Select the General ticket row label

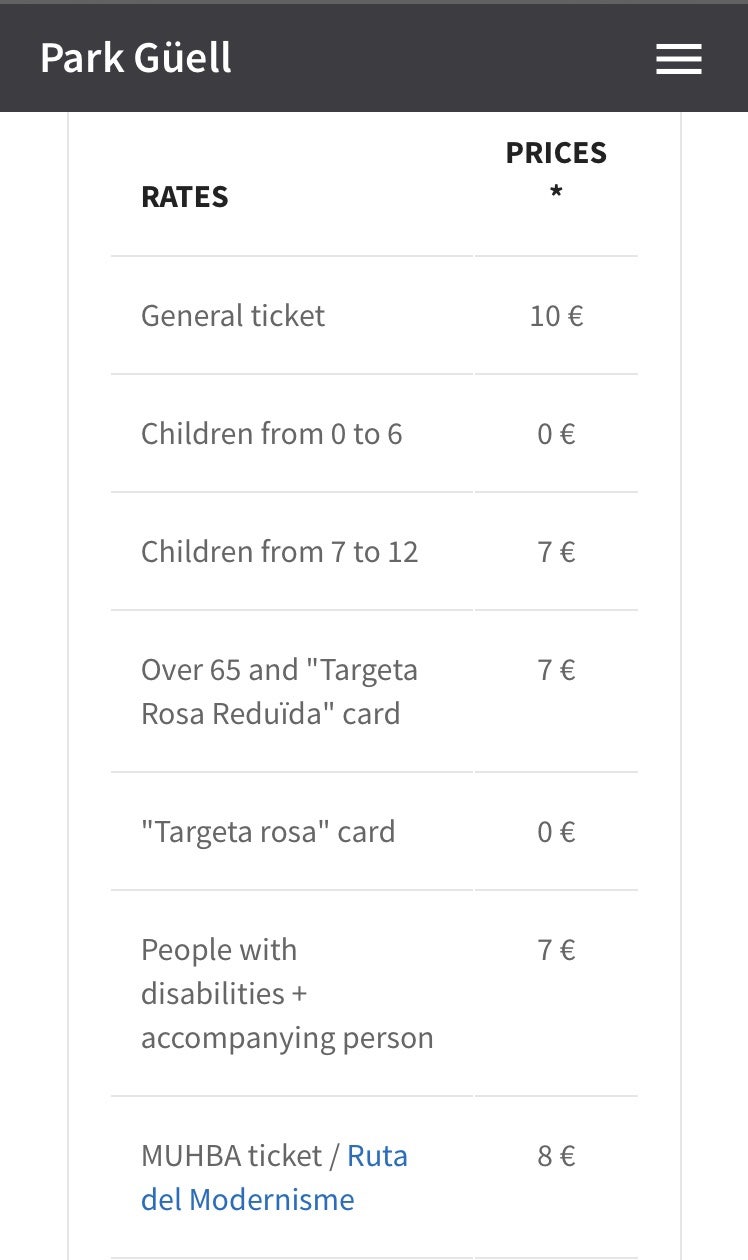pyautogui.click(x=233, y=316)
